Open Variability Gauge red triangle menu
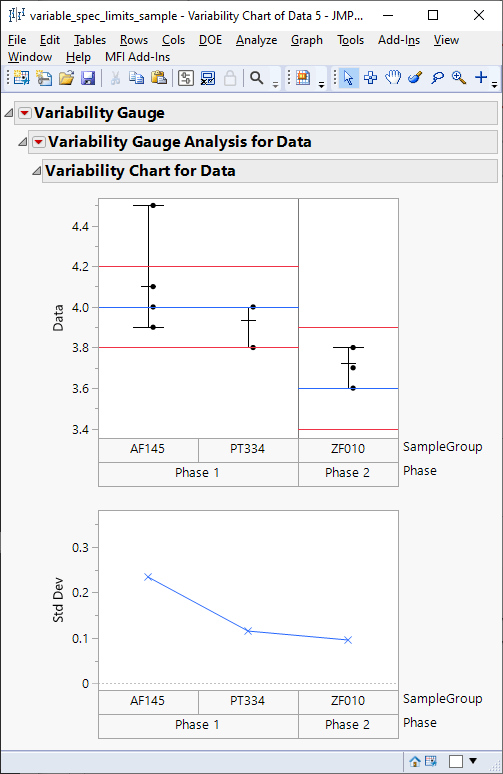The height and width of the screenshot is (774, 503). point(24,113)
